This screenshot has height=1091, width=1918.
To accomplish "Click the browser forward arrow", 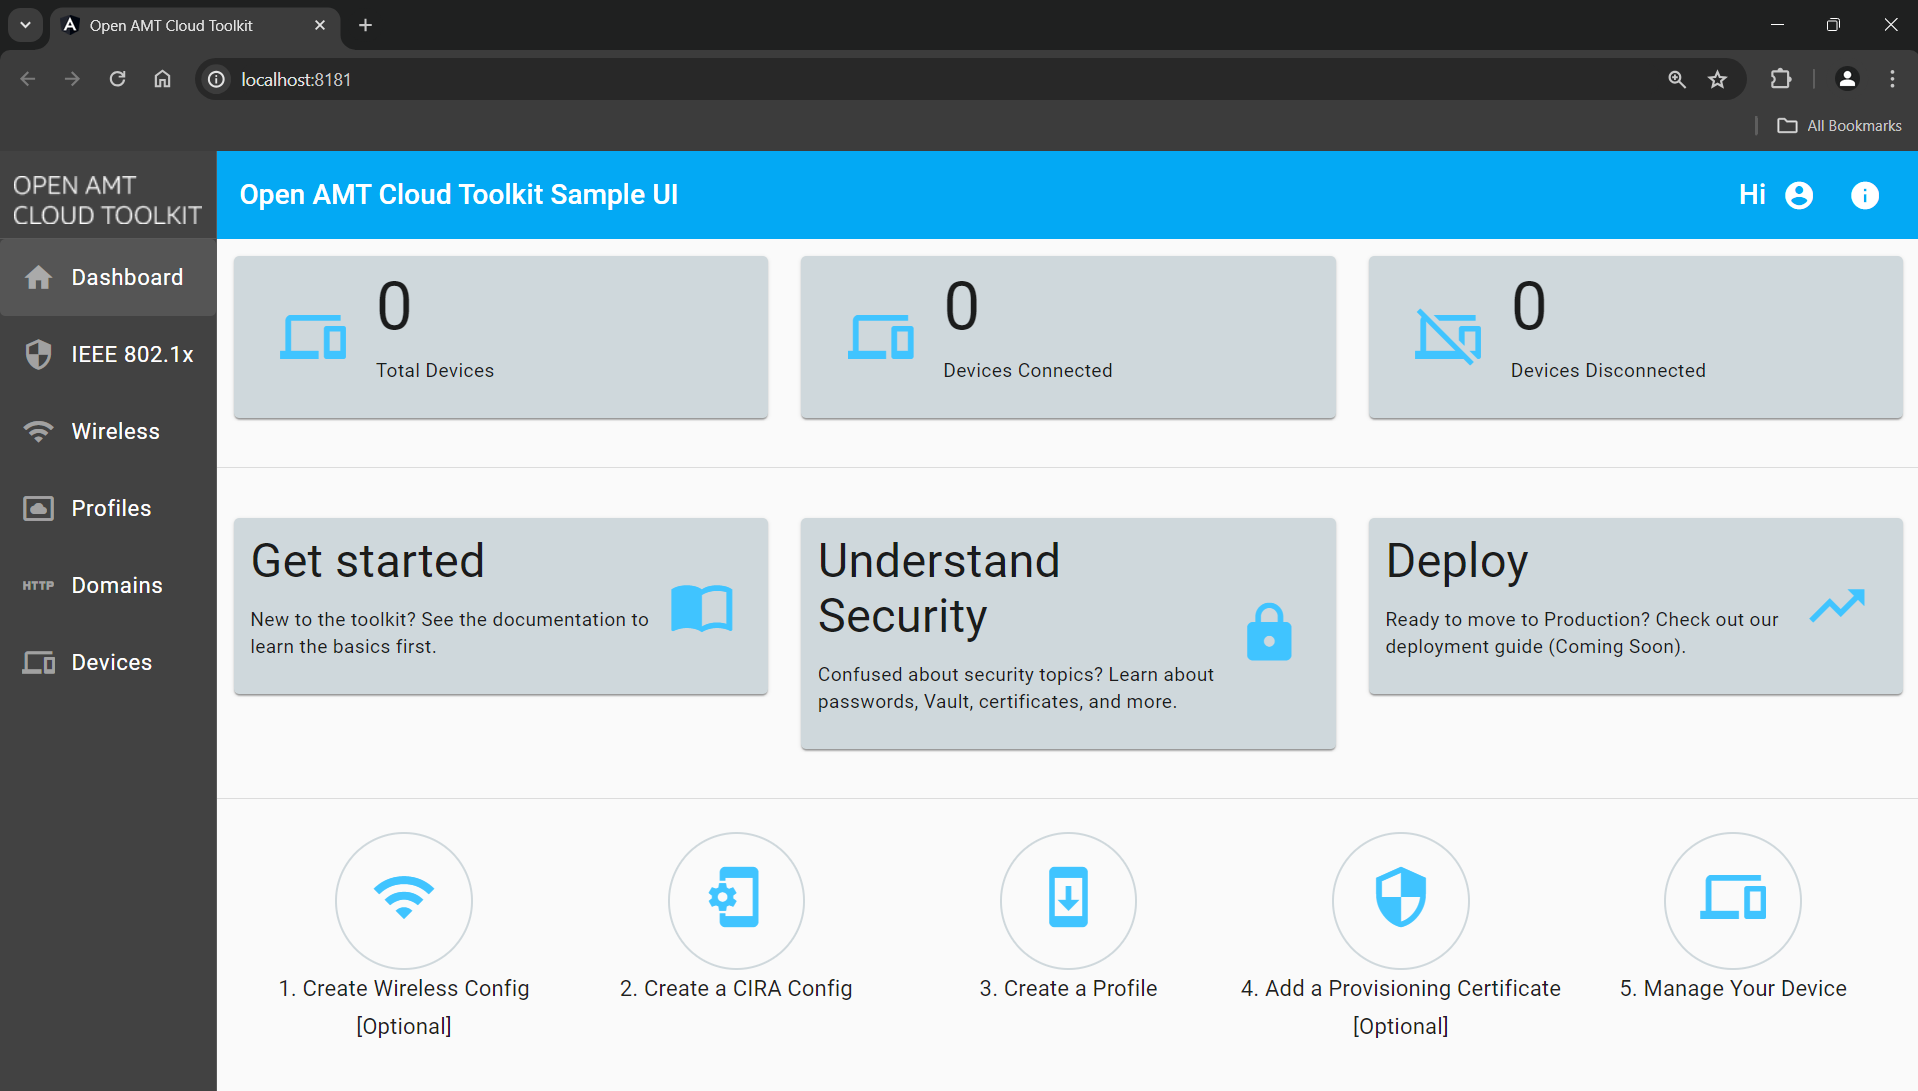I will (72, 79).
